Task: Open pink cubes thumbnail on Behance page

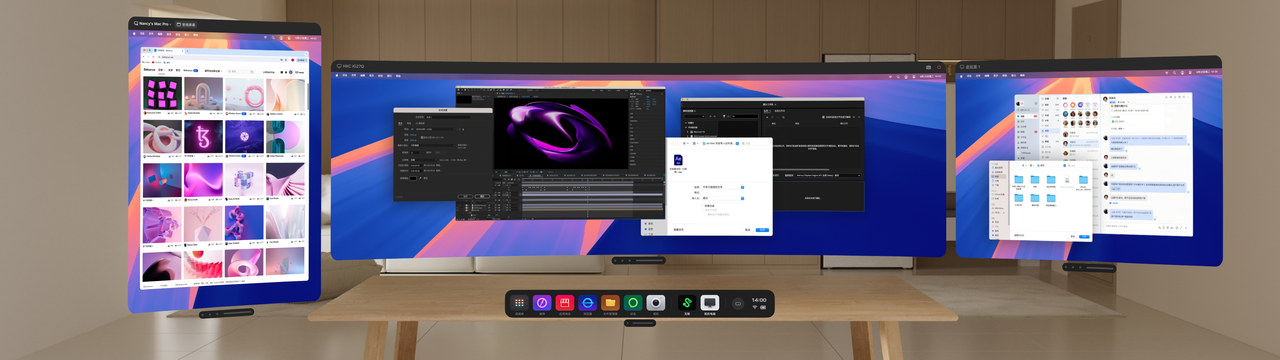Action: click(x=161, y=95)
